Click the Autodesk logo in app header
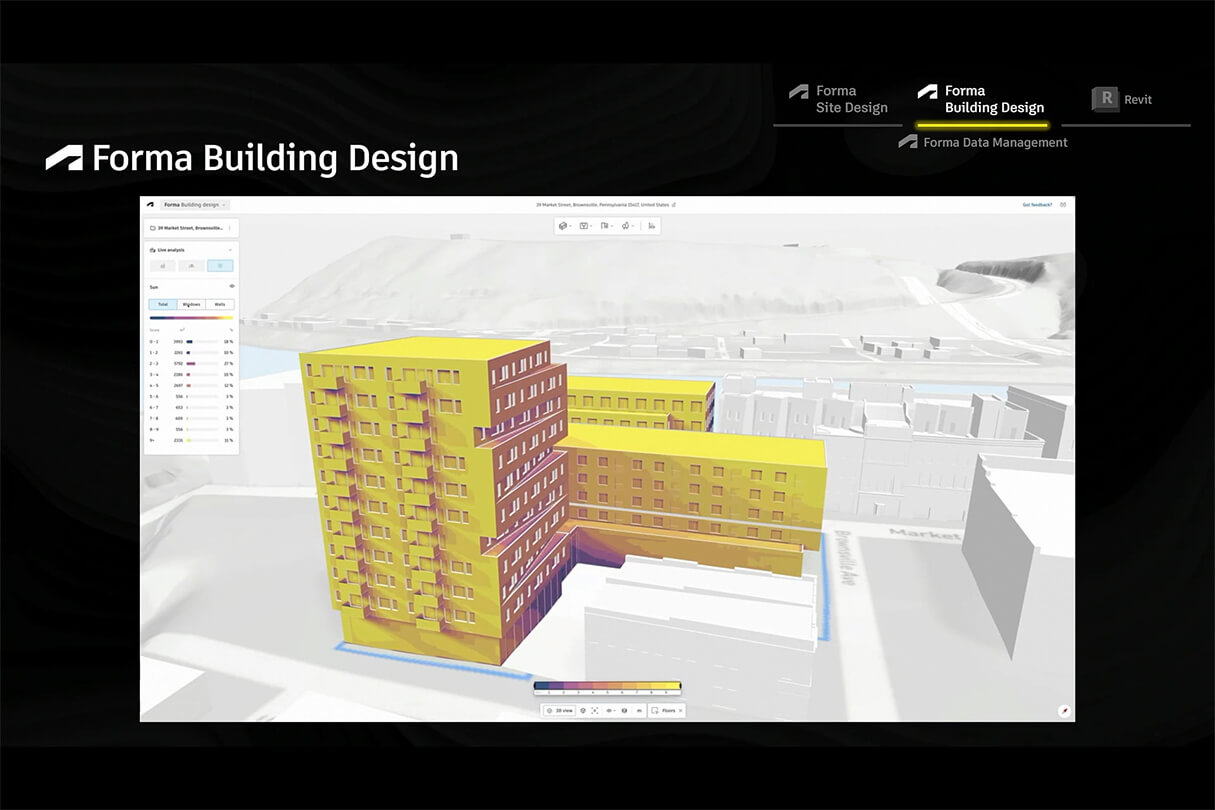Image resolution: width=1215 pixels, height=810 pixels. 150,205
